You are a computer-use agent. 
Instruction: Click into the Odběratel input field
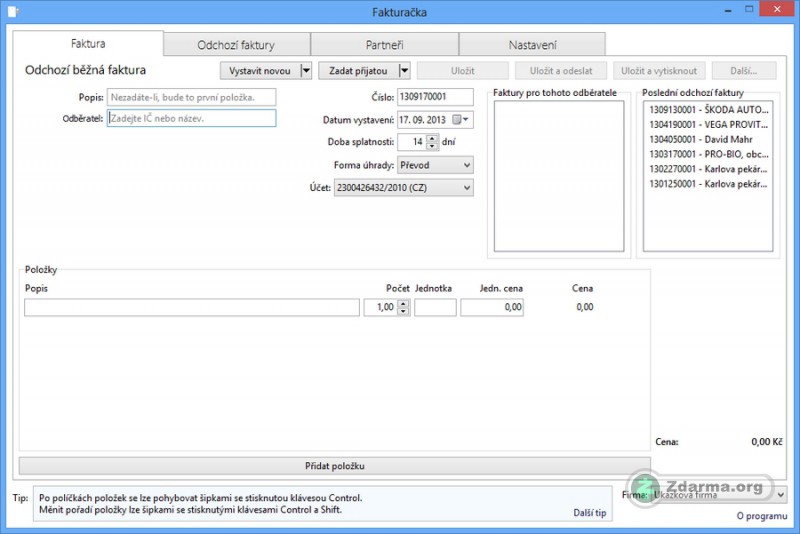191,118
